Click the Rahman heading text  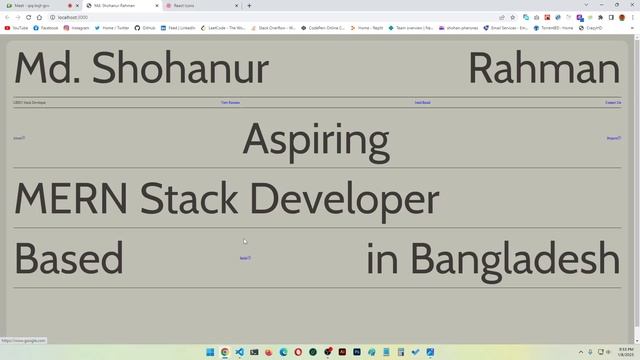pyautogui.click(x=544, y=68)
